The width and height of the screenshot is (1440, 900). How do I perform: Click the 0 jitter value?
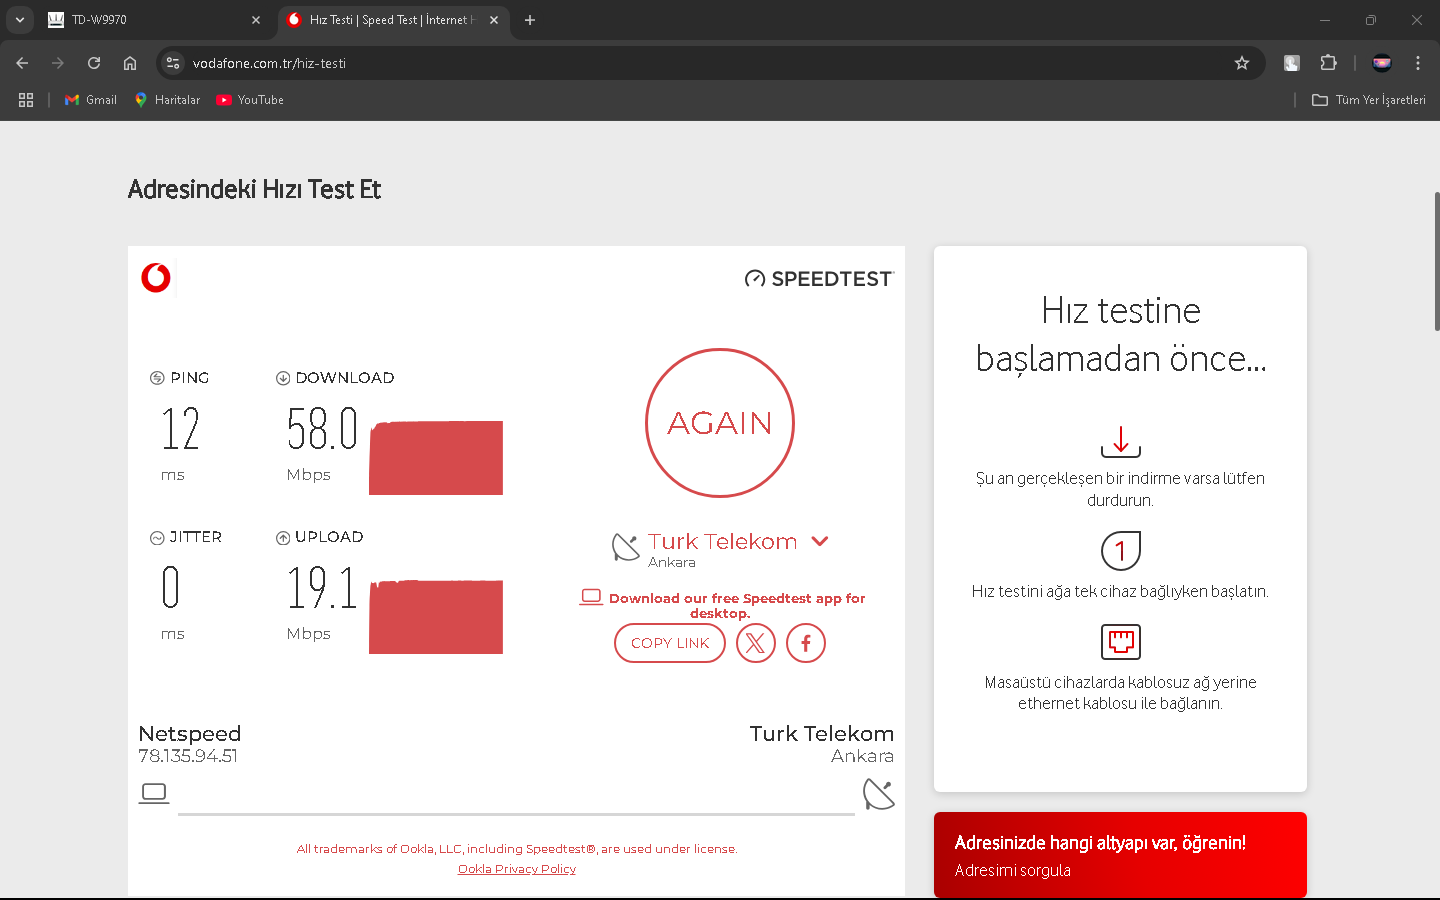[x=171, y=587]
